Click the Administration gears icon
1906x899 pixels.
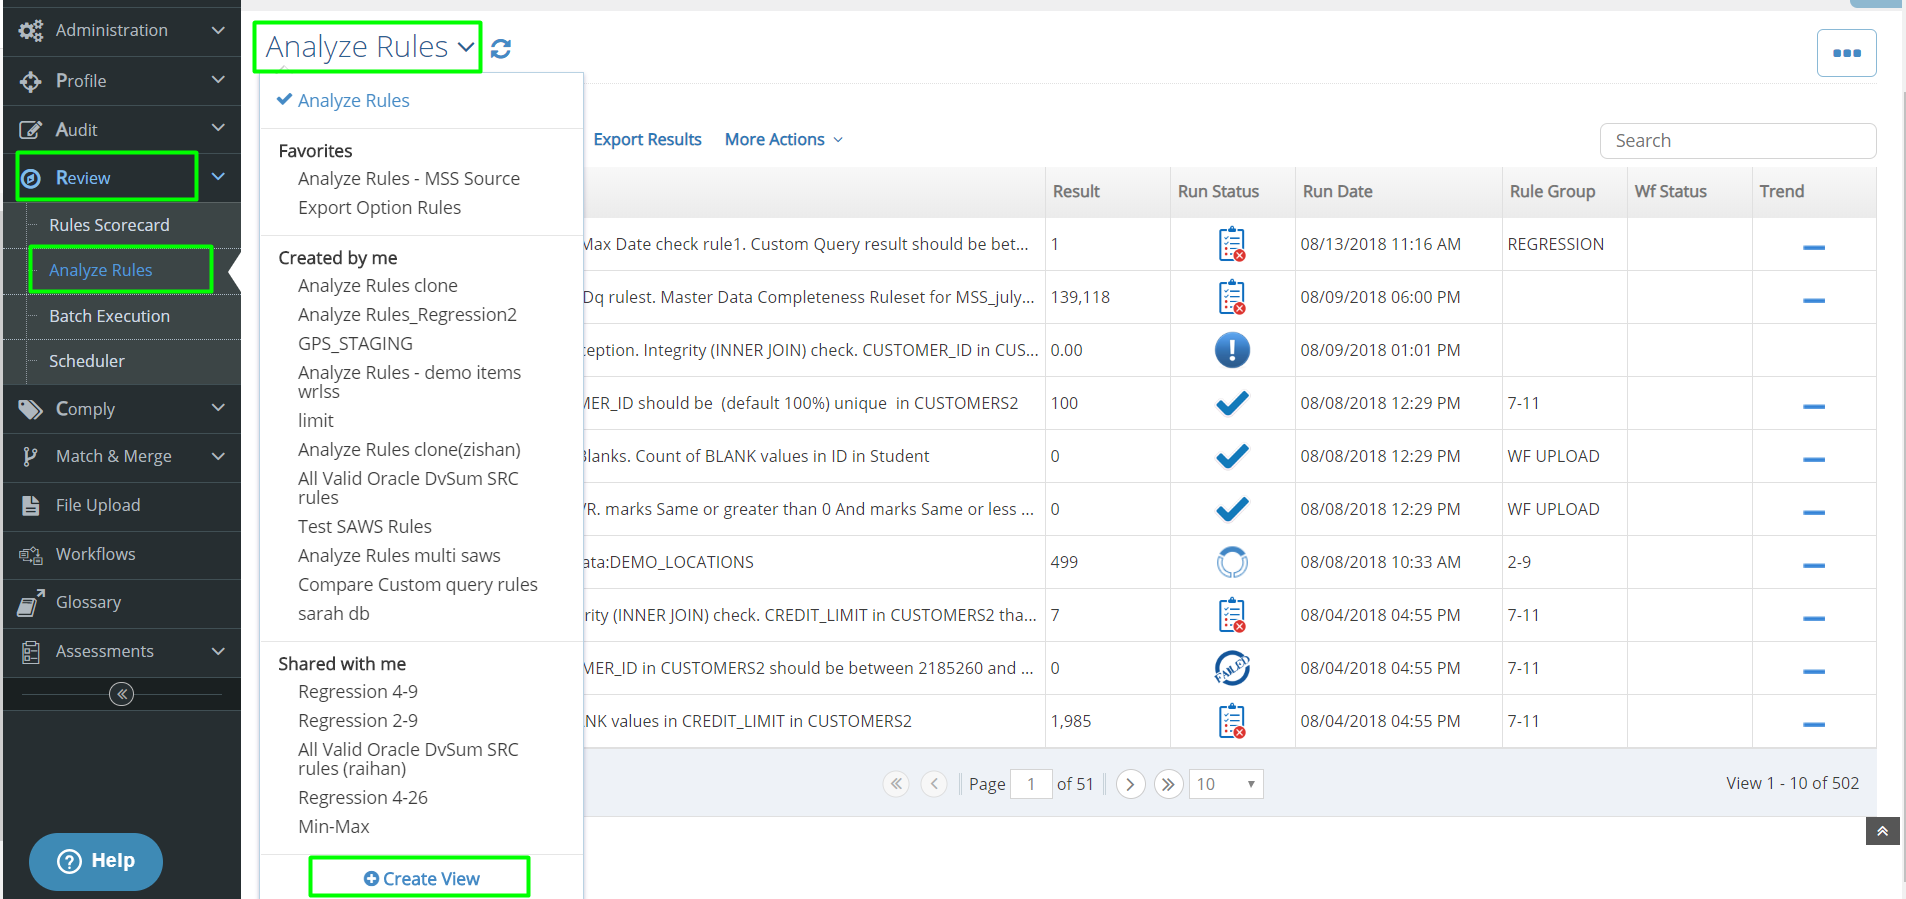point(31,31)
